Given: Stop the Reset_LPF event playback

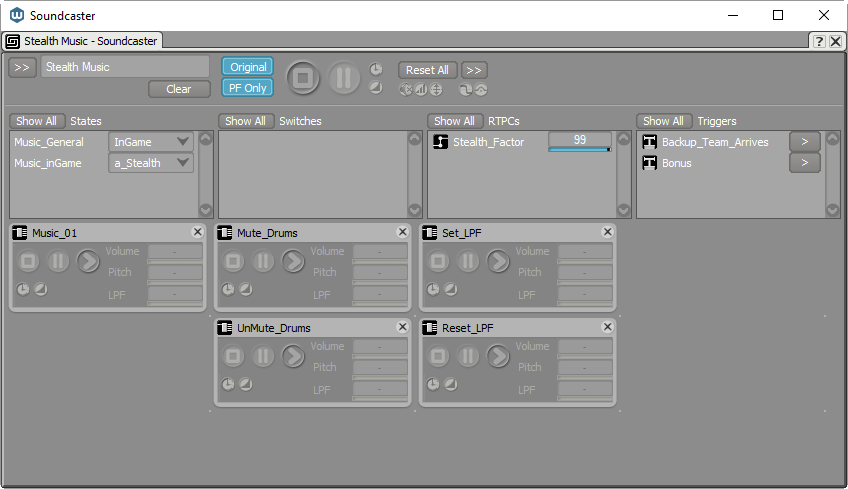Looking at the screenshot, I should 439,356.
